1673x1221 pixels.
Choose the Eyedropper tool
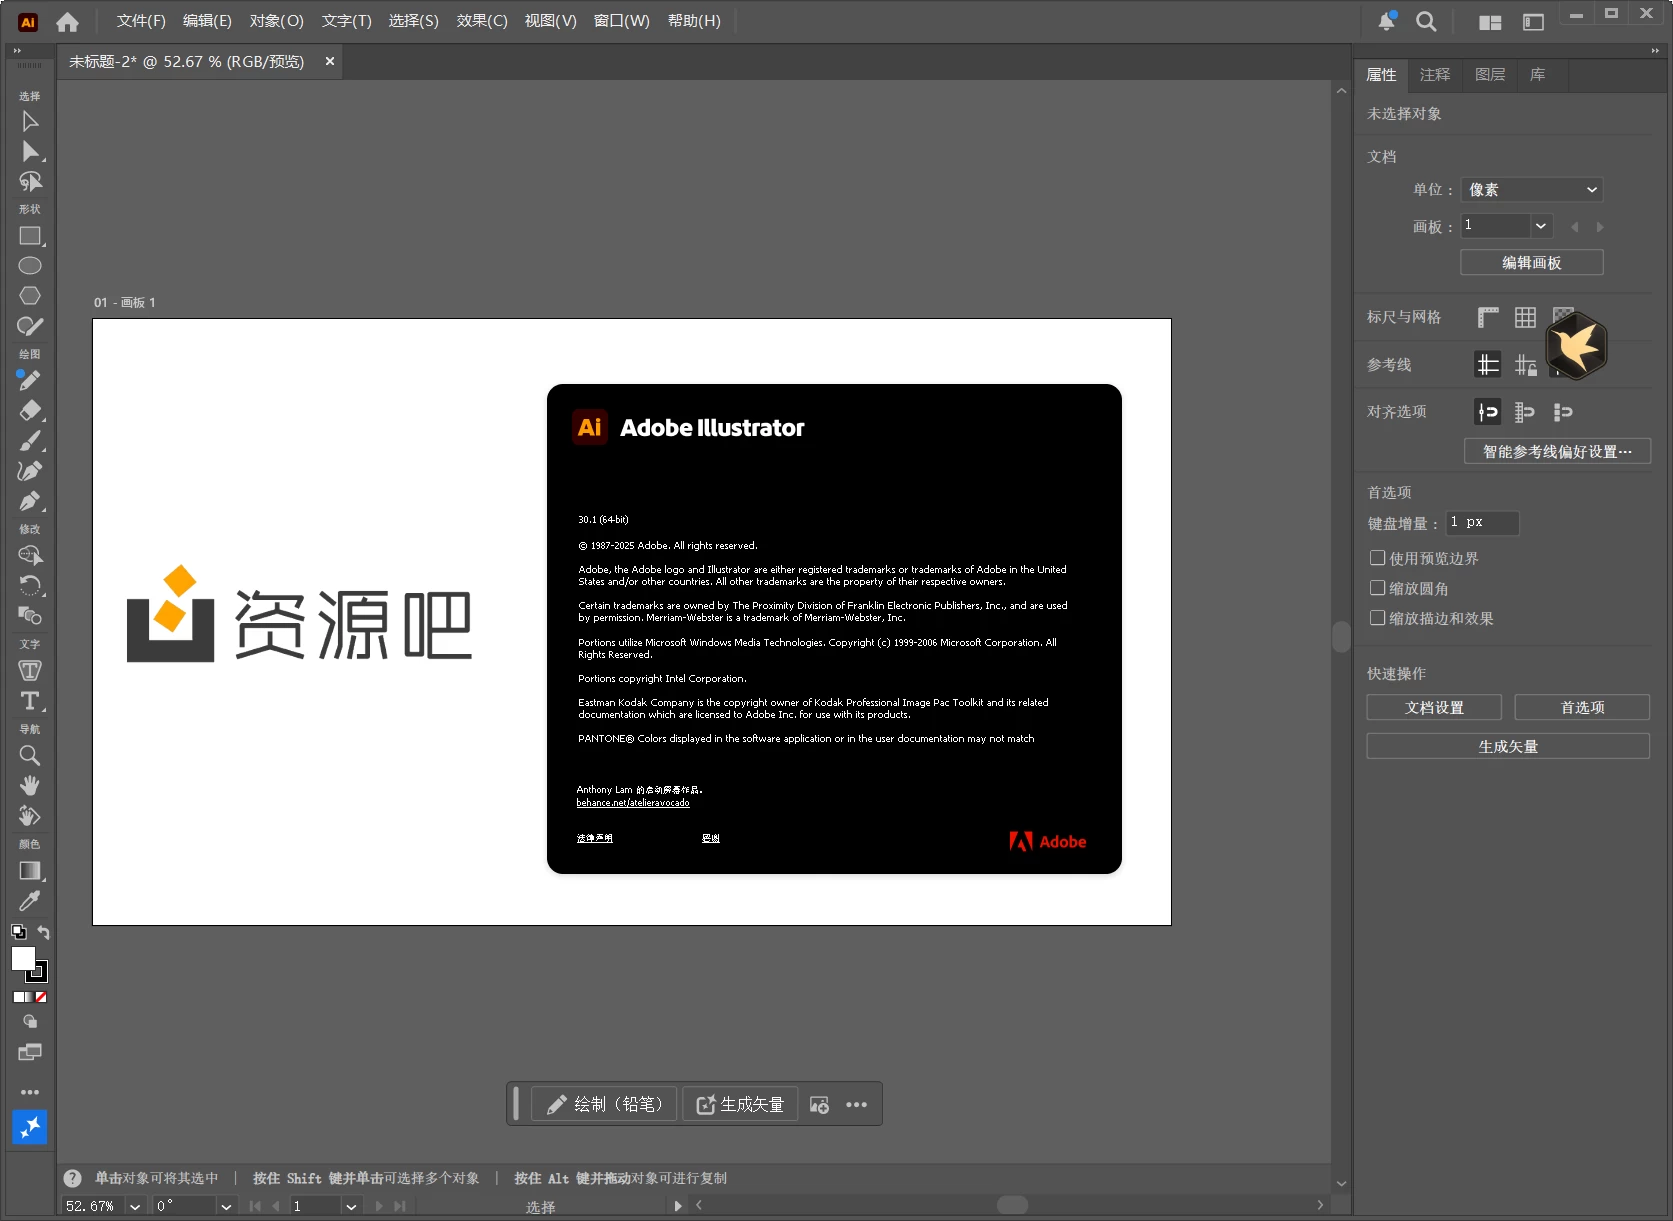(x=29, y=901)
